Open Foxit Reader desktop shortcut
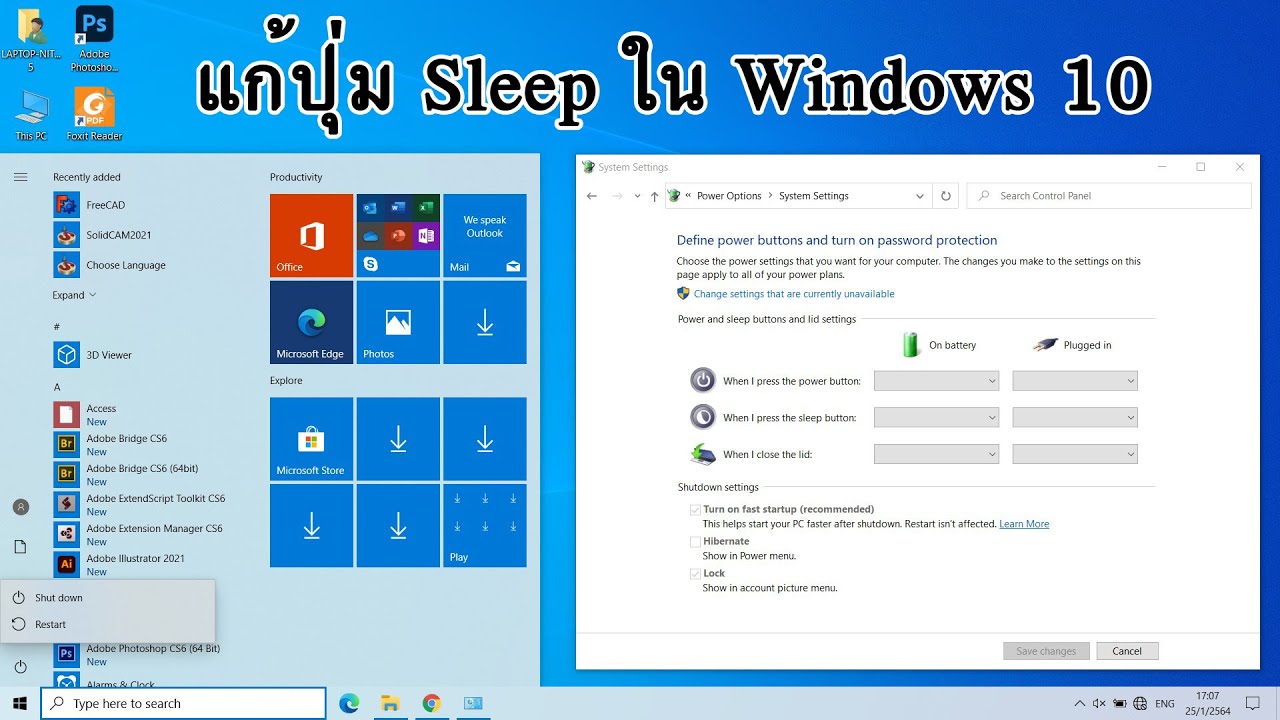 pos(94,115)
